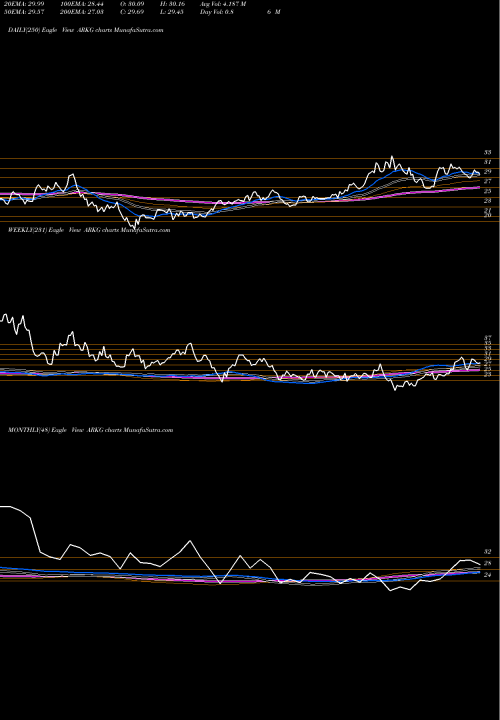Click the 37 label on weekly chart axis
The height and width of the screenshot is (720, 500).
click(487, 338)
